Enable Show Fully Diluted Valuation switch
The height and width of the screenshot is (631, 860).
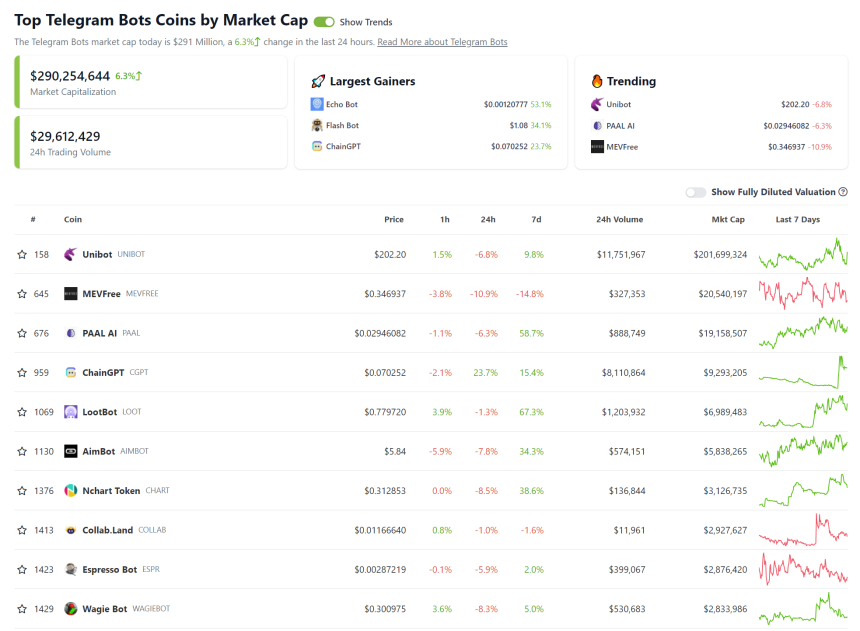(x=695, y=192)
